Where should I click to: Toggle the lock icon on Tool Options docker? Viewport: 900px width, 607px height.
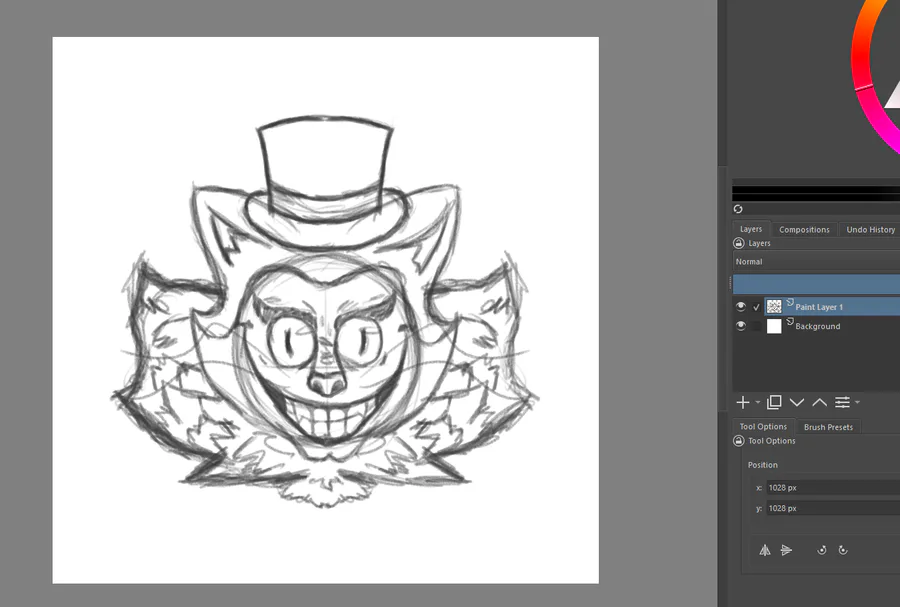pyautogui.click(x=739, y=441)
